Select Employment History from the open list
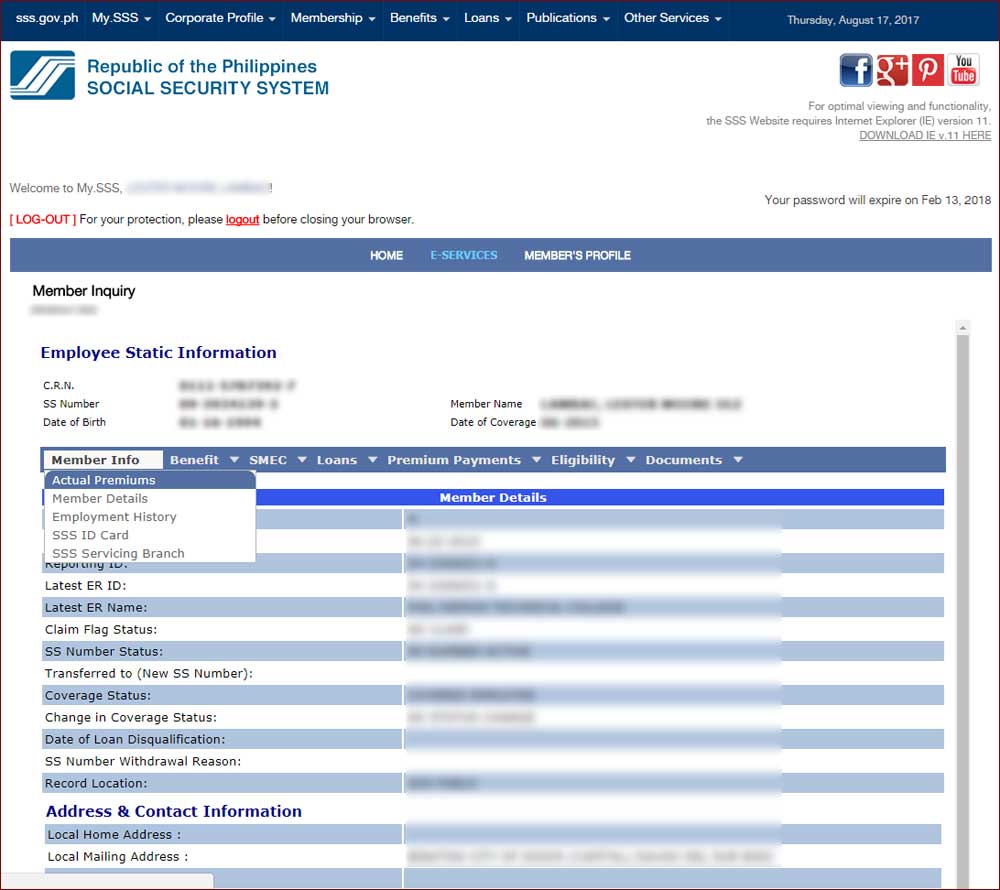 [x=117, y=517]
